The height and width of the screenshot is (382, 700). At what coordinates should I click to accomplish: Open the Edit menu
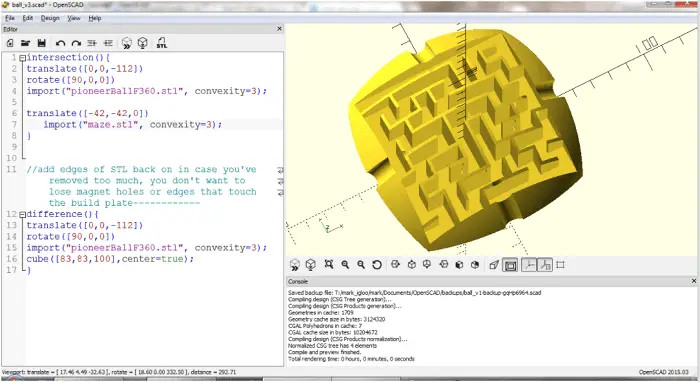point(28,18)
